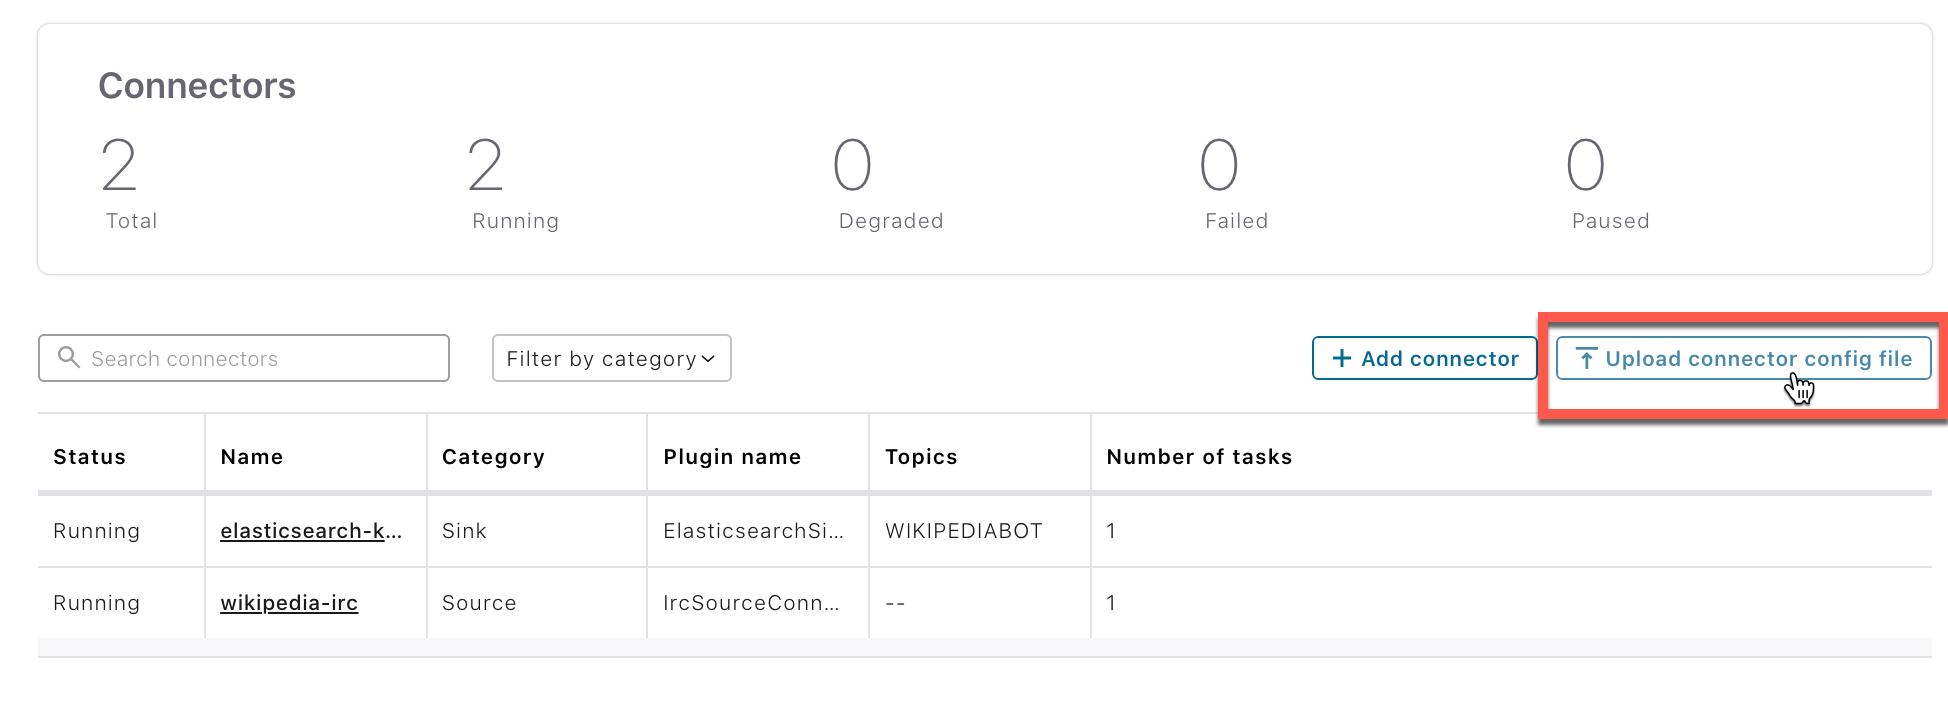Screen dimensions: 1948x704
Task: Click the search magnifier icon
Action: (68, 357)
